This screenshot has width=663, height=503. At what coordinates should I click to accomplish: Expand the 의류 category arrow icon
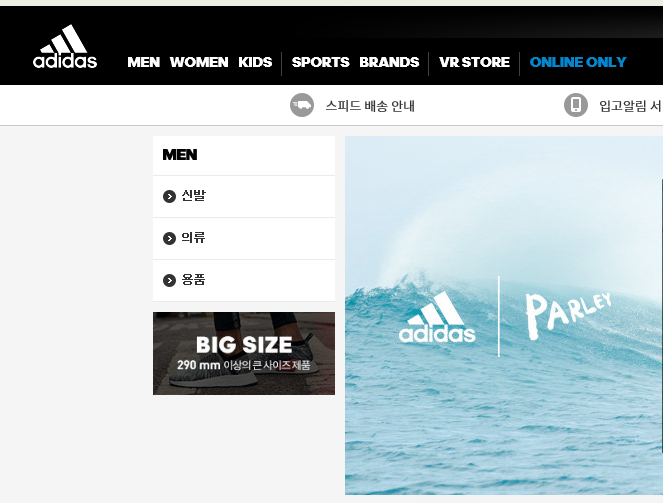click(x=170, y=238)
